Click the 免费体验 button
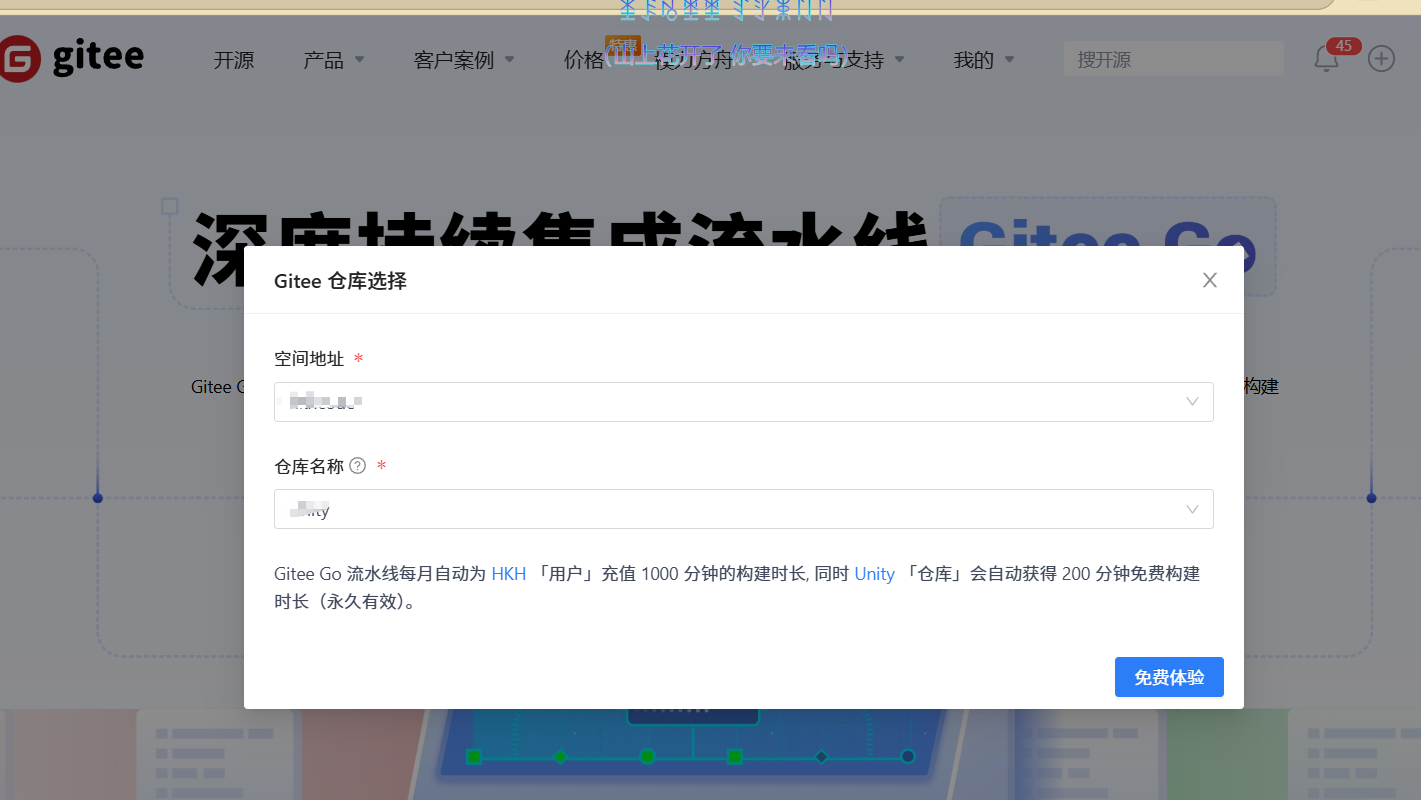The width and height of the screenshot is (1421, 800). [x=1168, y=677]
